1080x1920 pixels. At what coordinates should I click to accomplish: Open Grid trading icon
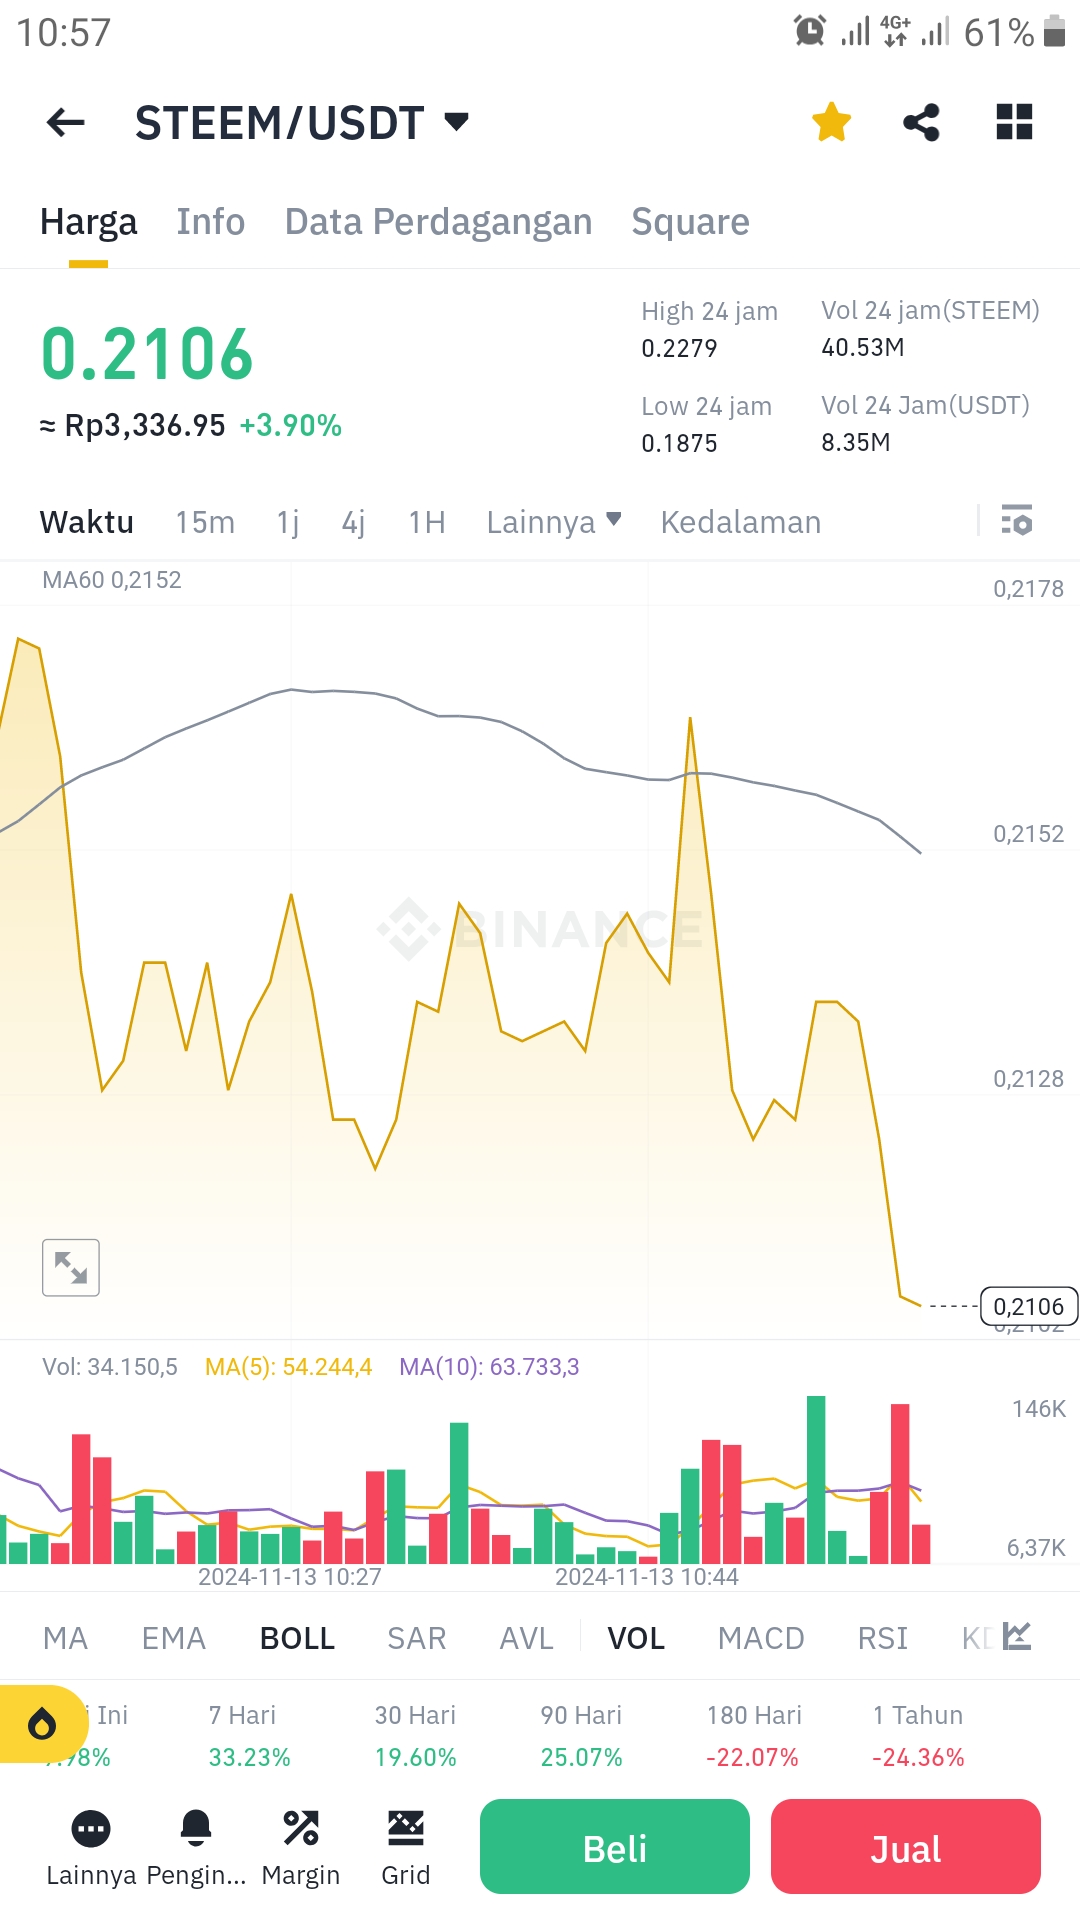pyautogui.click(x=406, y=1828)
